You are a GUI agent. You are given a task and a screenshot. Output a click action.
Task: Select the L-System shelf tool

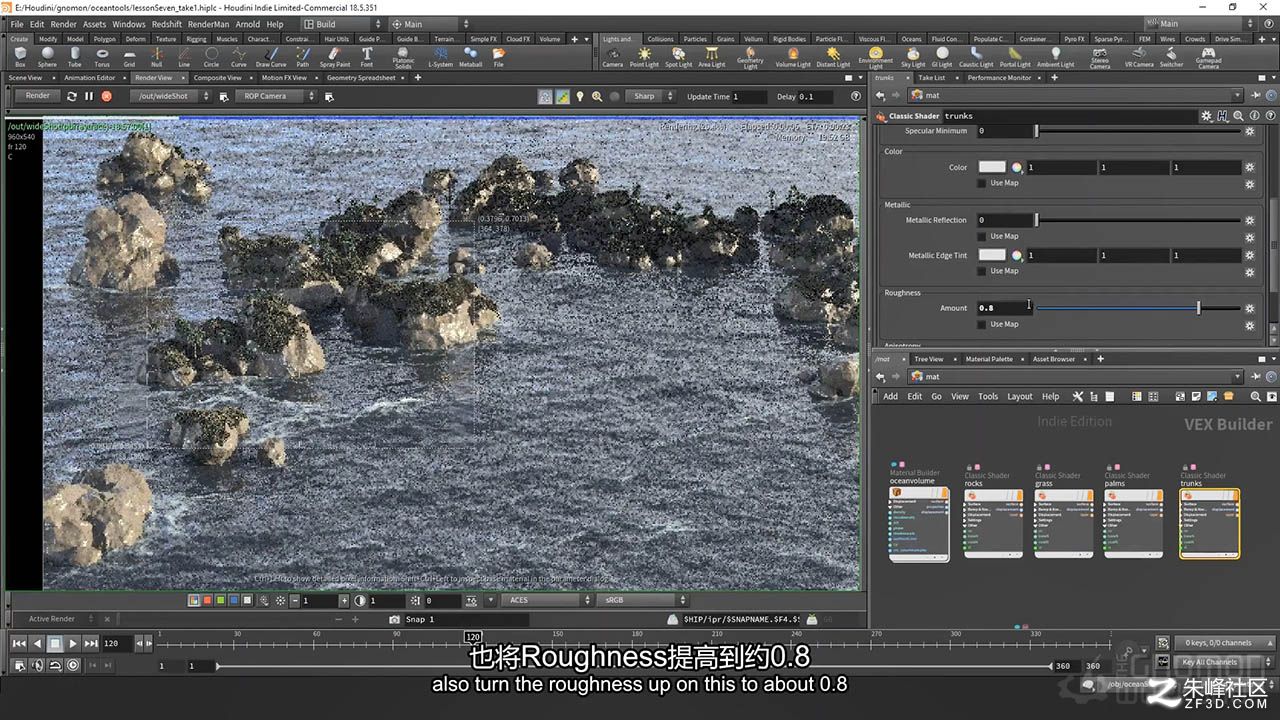click(x=440, y=57)
